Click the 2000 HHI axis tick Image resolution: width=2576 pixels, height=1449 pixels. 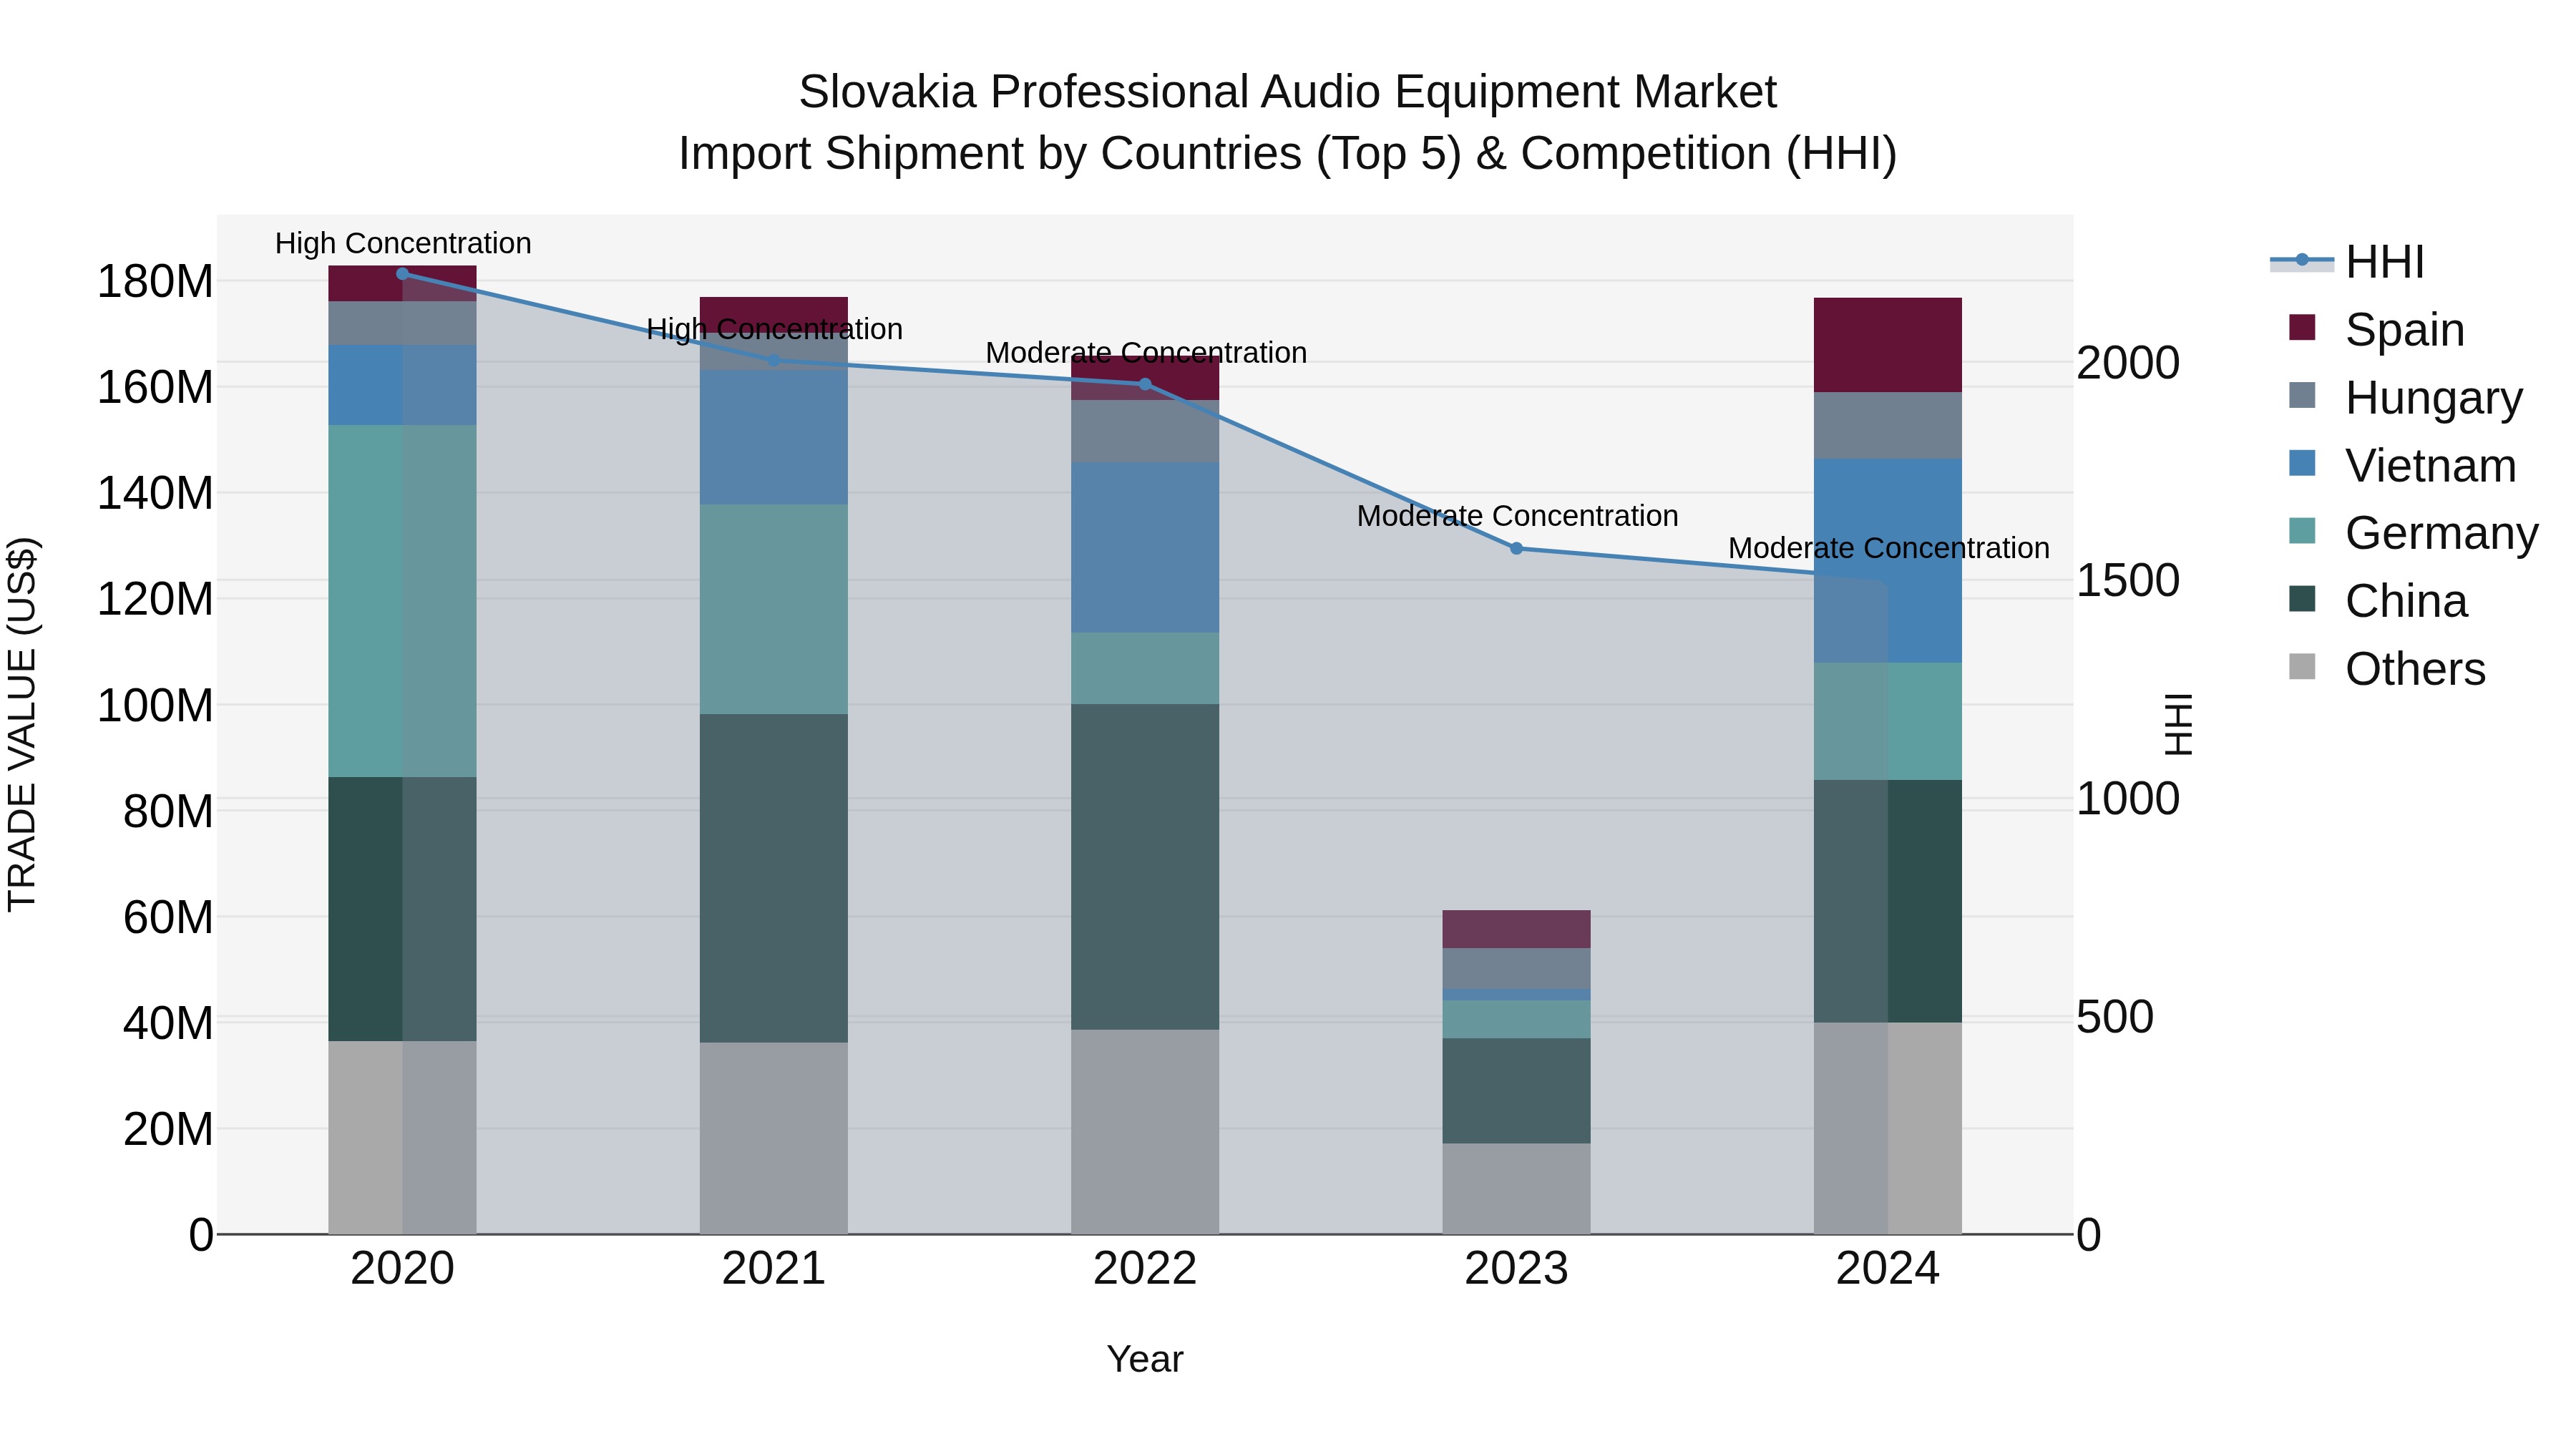click(2128, 363)
